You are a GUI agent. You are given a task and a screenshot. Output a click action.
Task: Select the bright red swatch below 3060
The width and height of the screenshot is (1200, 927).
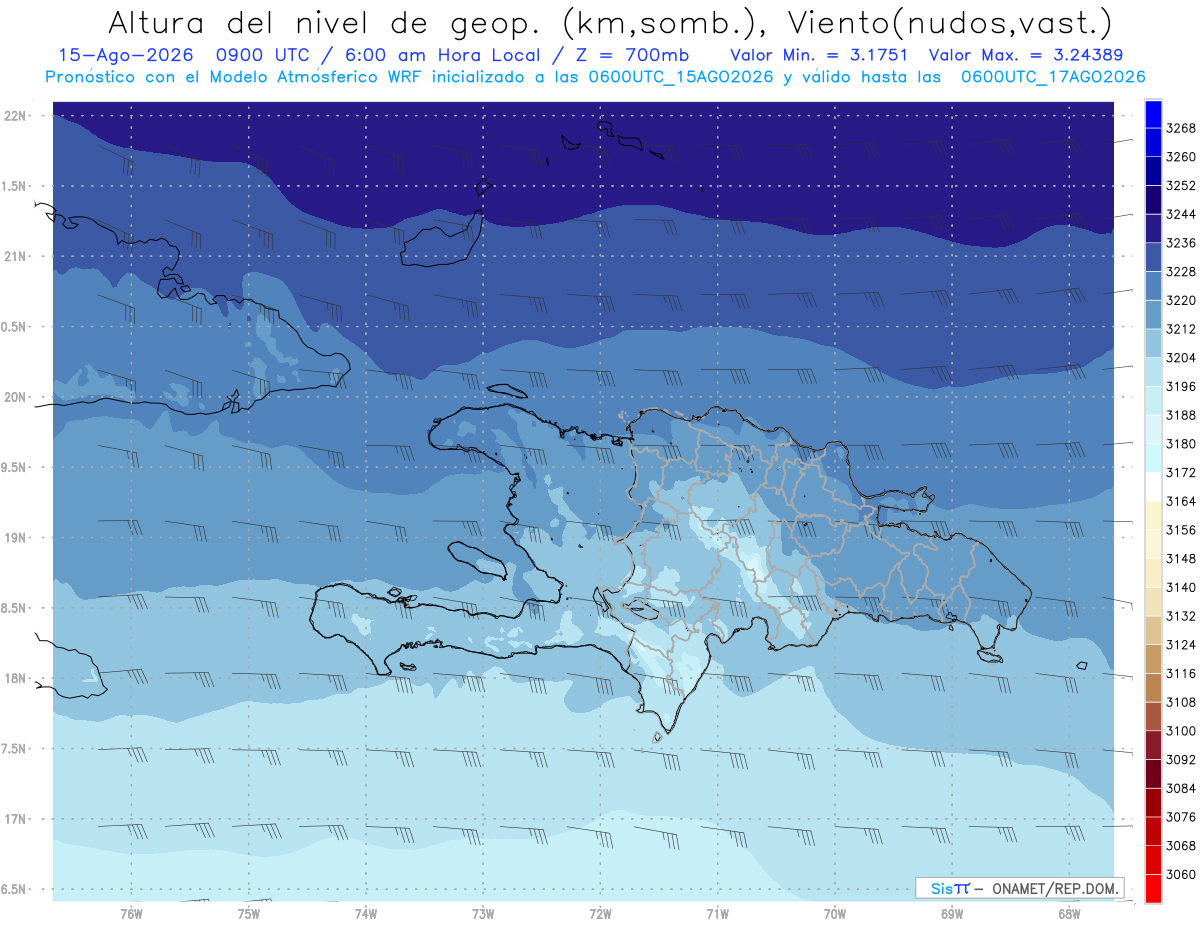tap(1152, 889)
